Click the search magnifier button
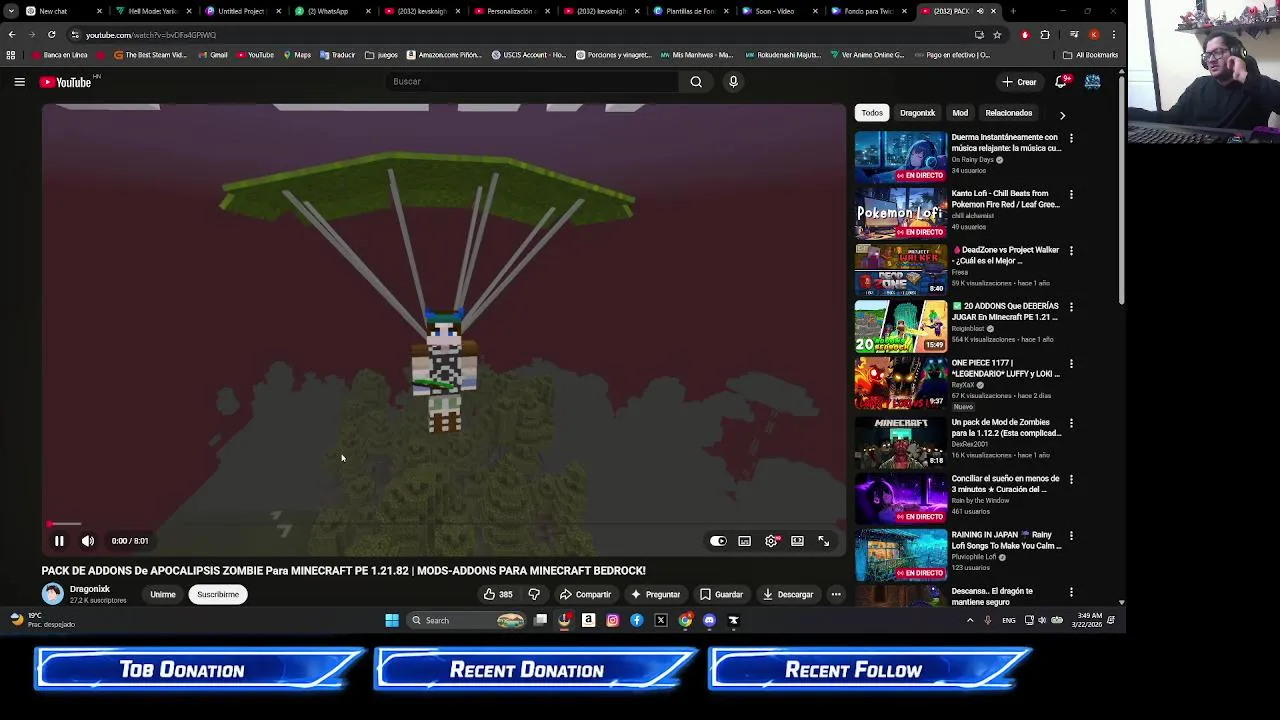This screenshot has width=1280, height=720. point(696,82)
